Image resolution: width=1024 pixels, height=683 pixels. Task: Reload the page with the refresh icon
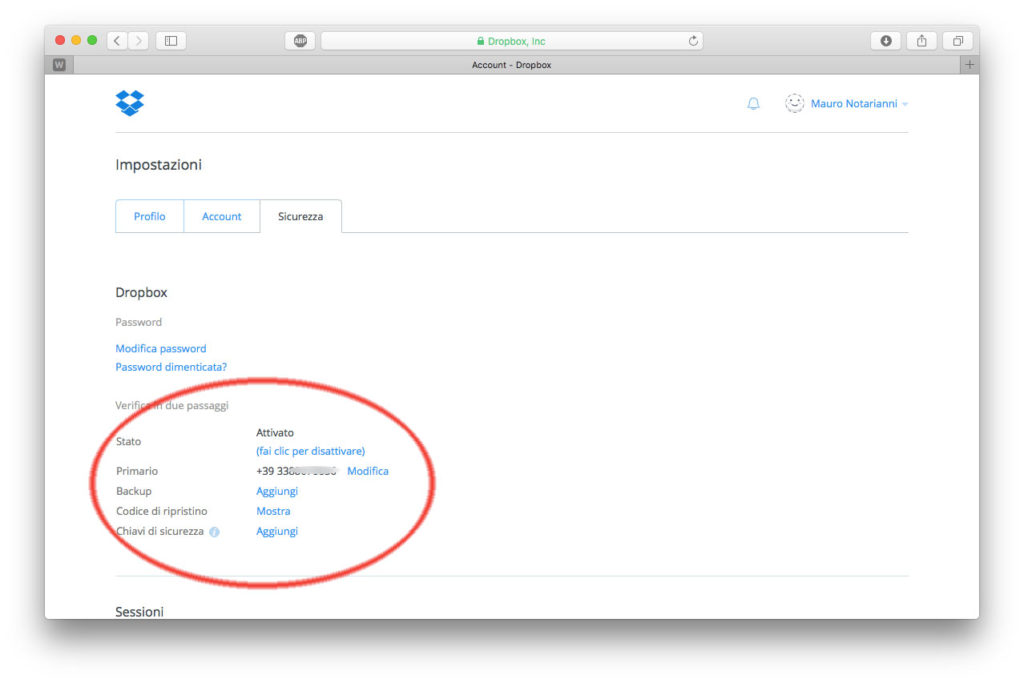click(693, 40)
